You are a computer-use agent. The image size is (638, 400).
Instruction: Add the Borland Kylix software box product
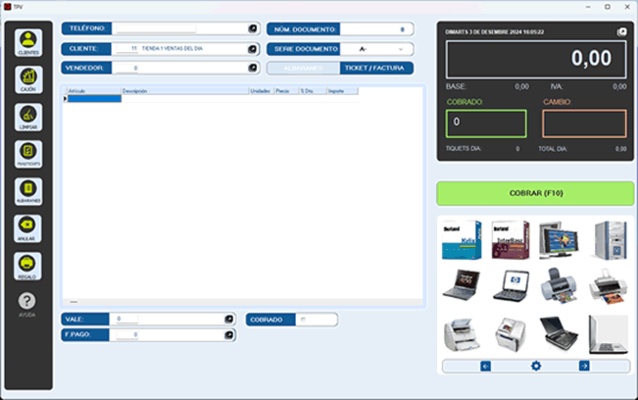(x=462, y=240)
